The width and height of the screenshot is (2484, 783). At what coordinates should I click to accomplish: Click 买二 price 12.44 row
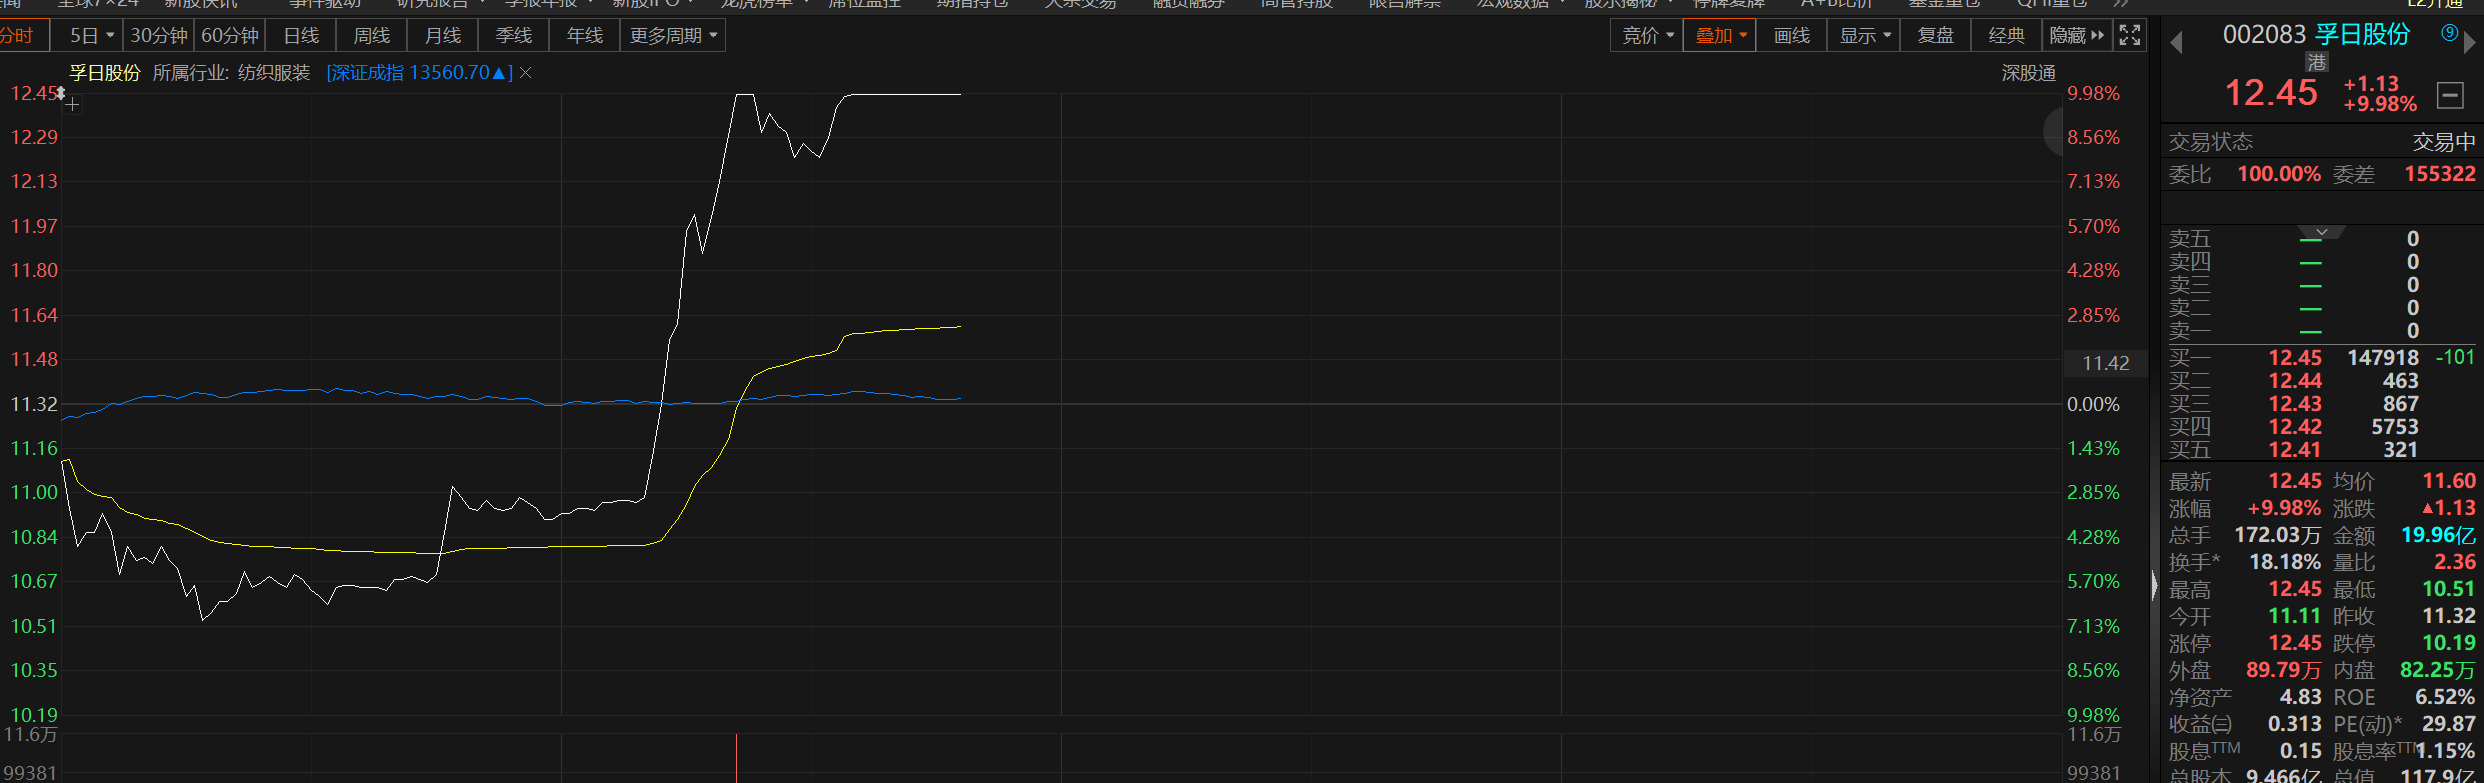pos(2322,381)
